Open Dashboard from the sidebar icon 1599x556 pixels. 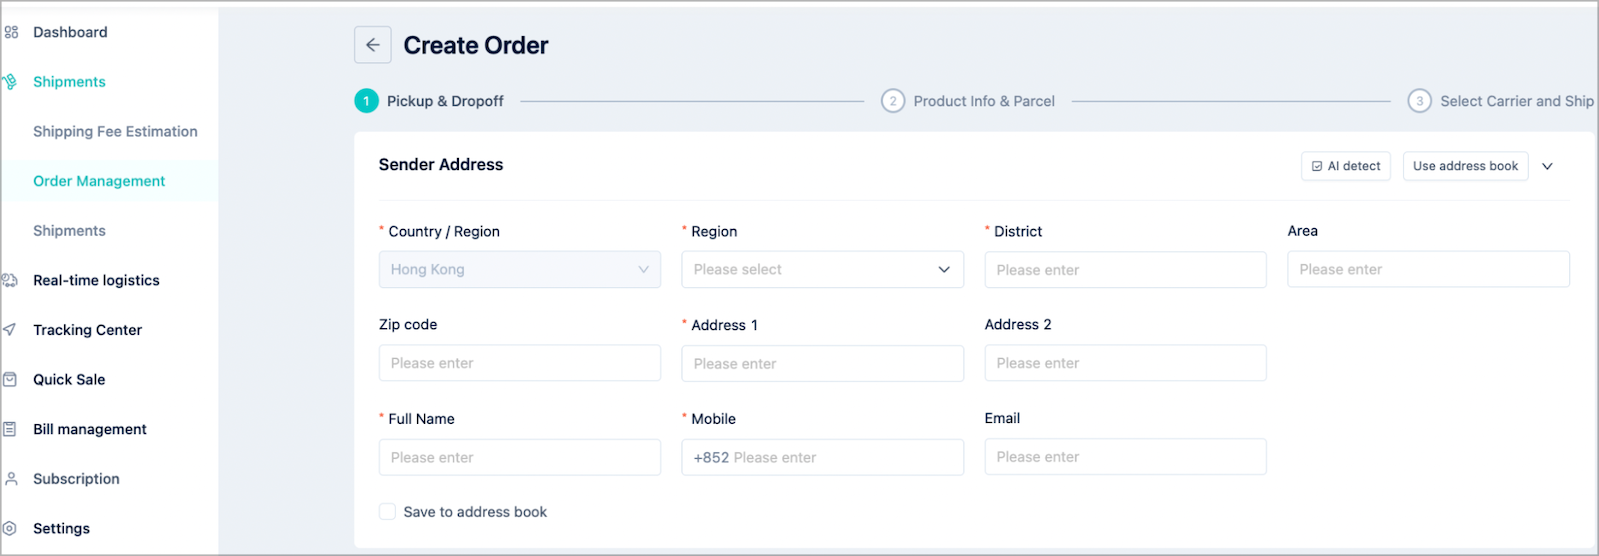(x=11, y=32)
